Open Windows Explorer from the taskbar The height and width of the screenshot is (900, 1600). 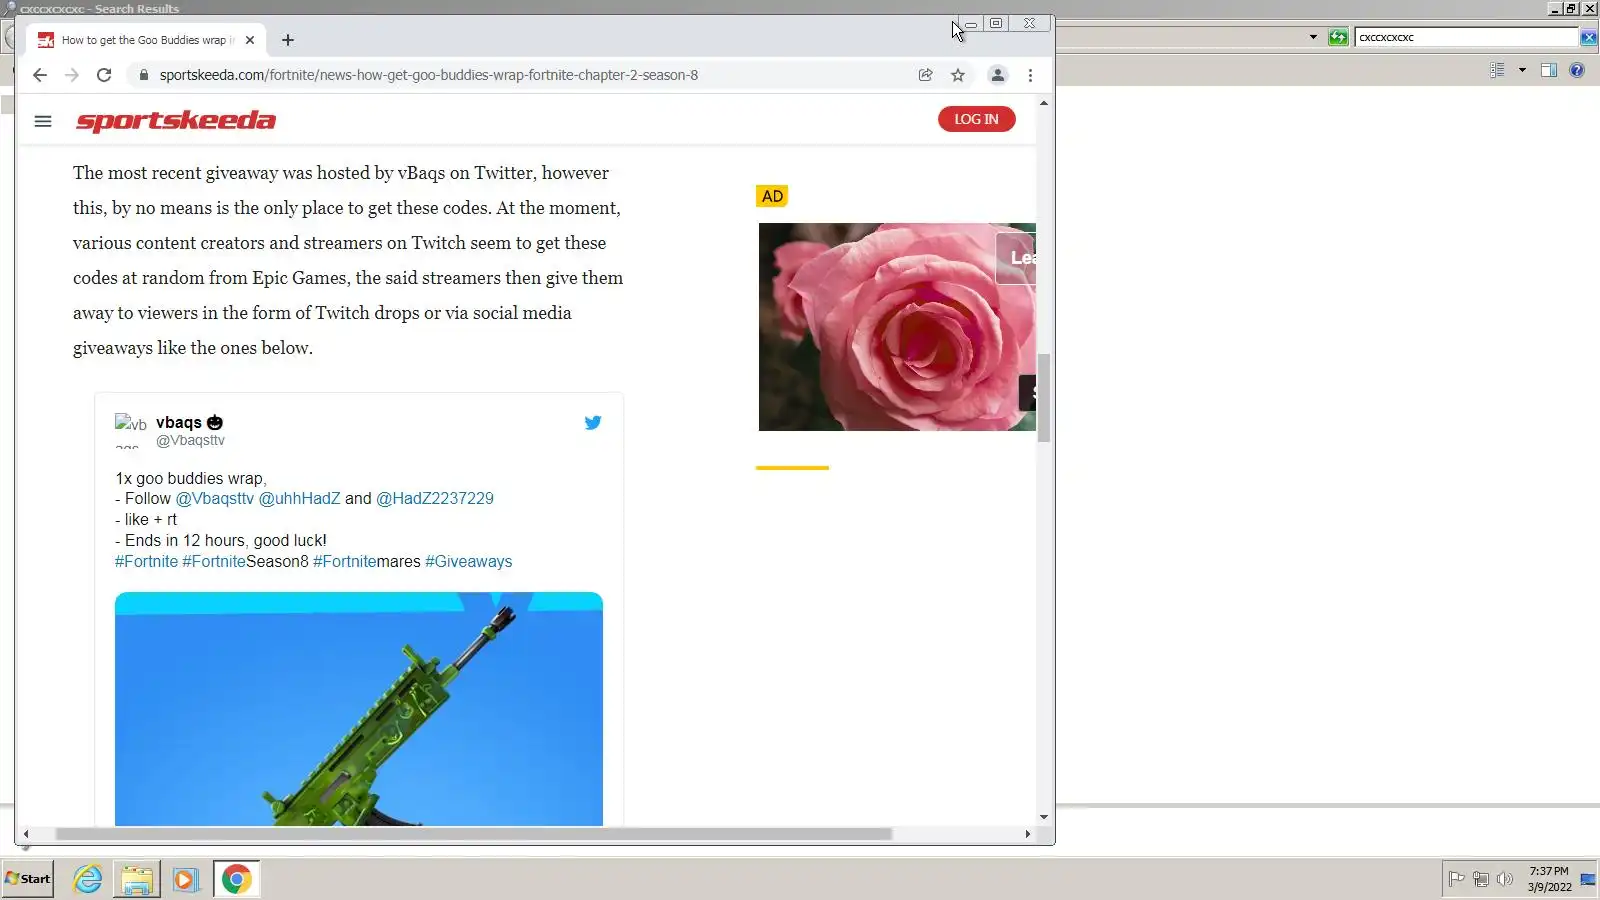tap(137, 880)
